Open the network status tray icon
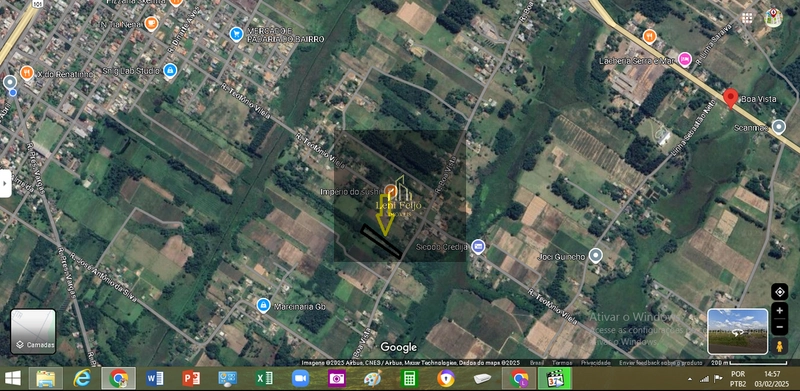The width and height of the screenshot is (800, 391). point(704,379)
